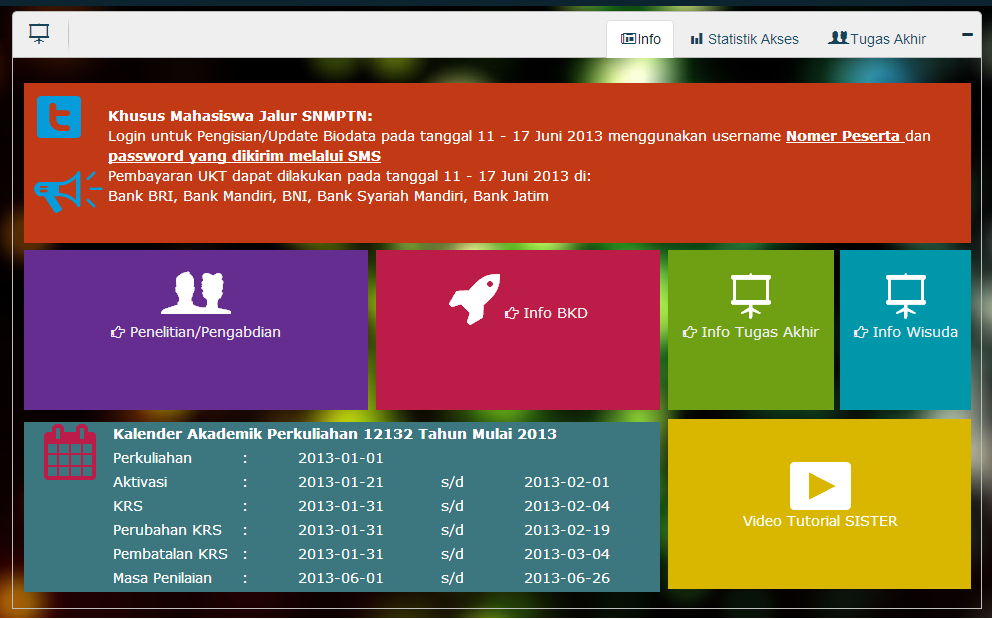Open the Info BKD link
This screenshot has height=619, width=992.
pyautogui.click(x=555, y=313)
